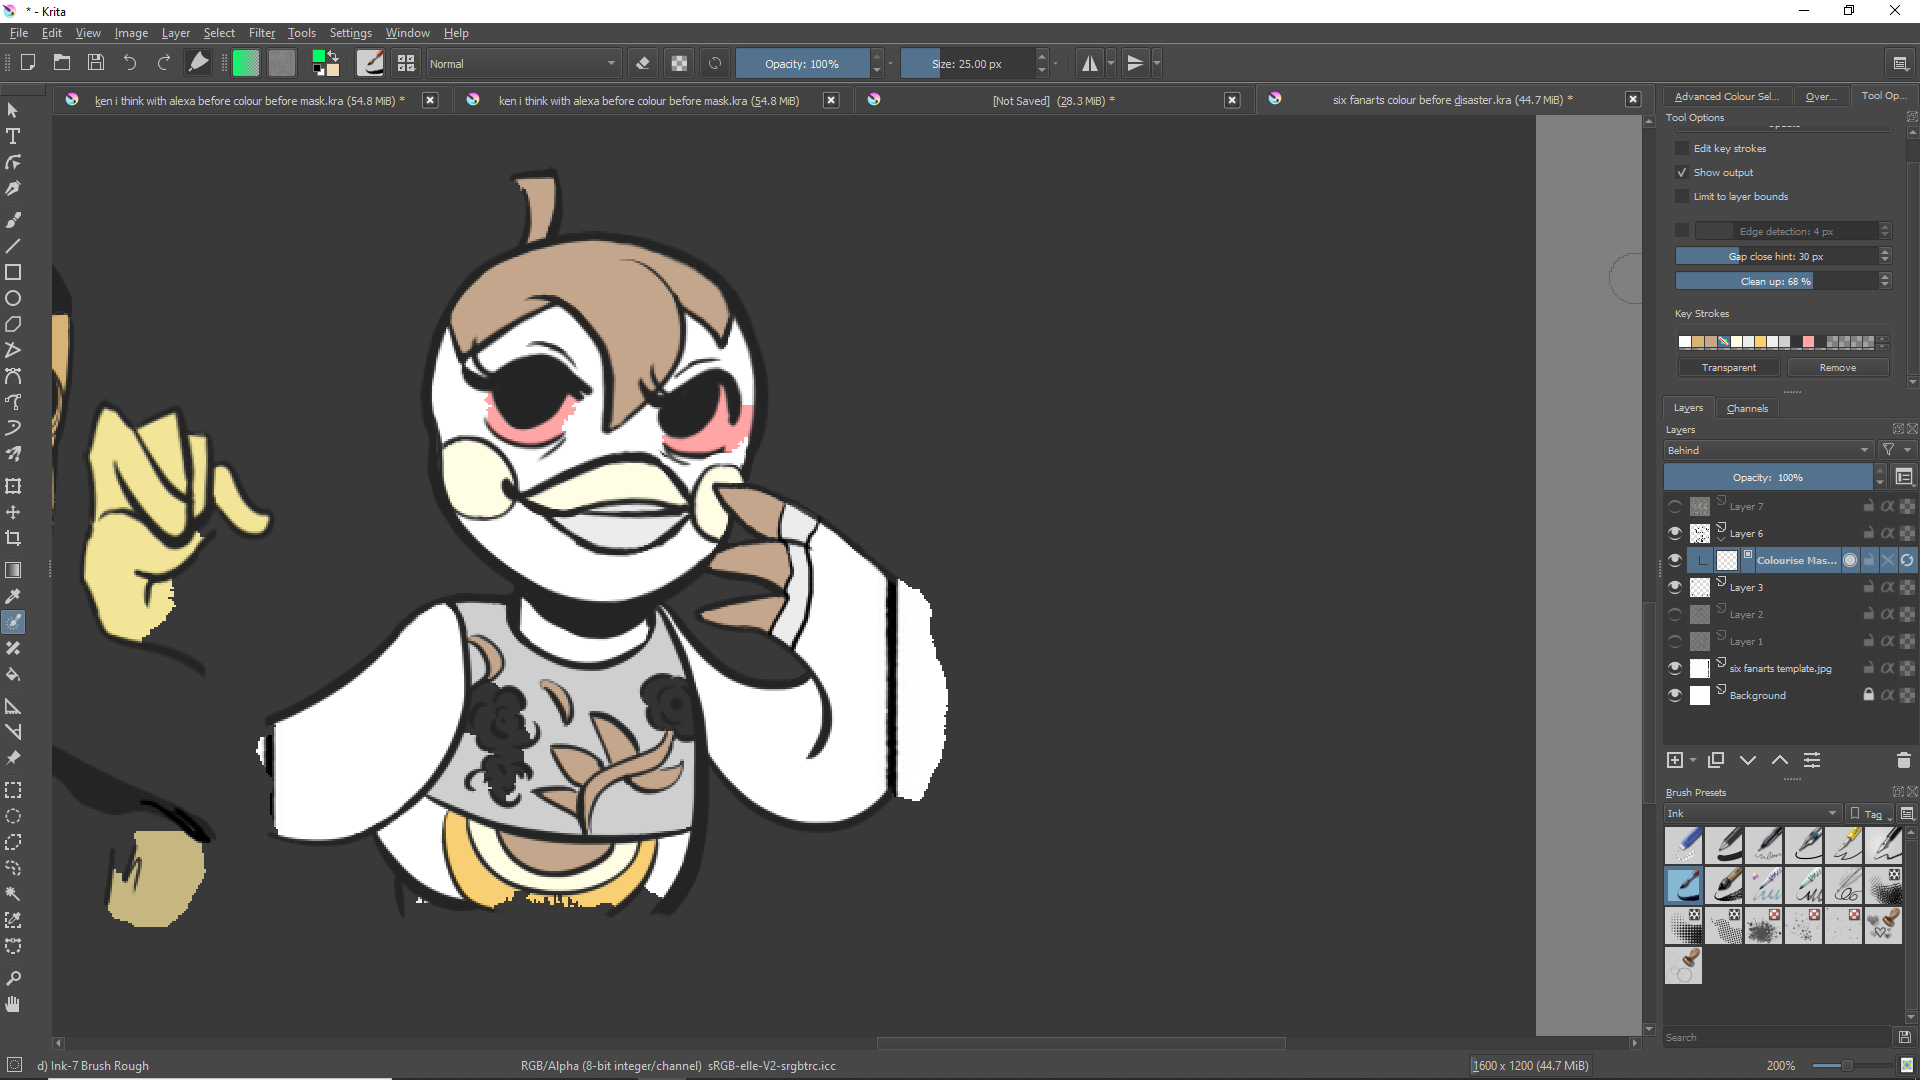Save the document via toolbar icon
1920x1080 pixels.
click(x=96, y=63)
